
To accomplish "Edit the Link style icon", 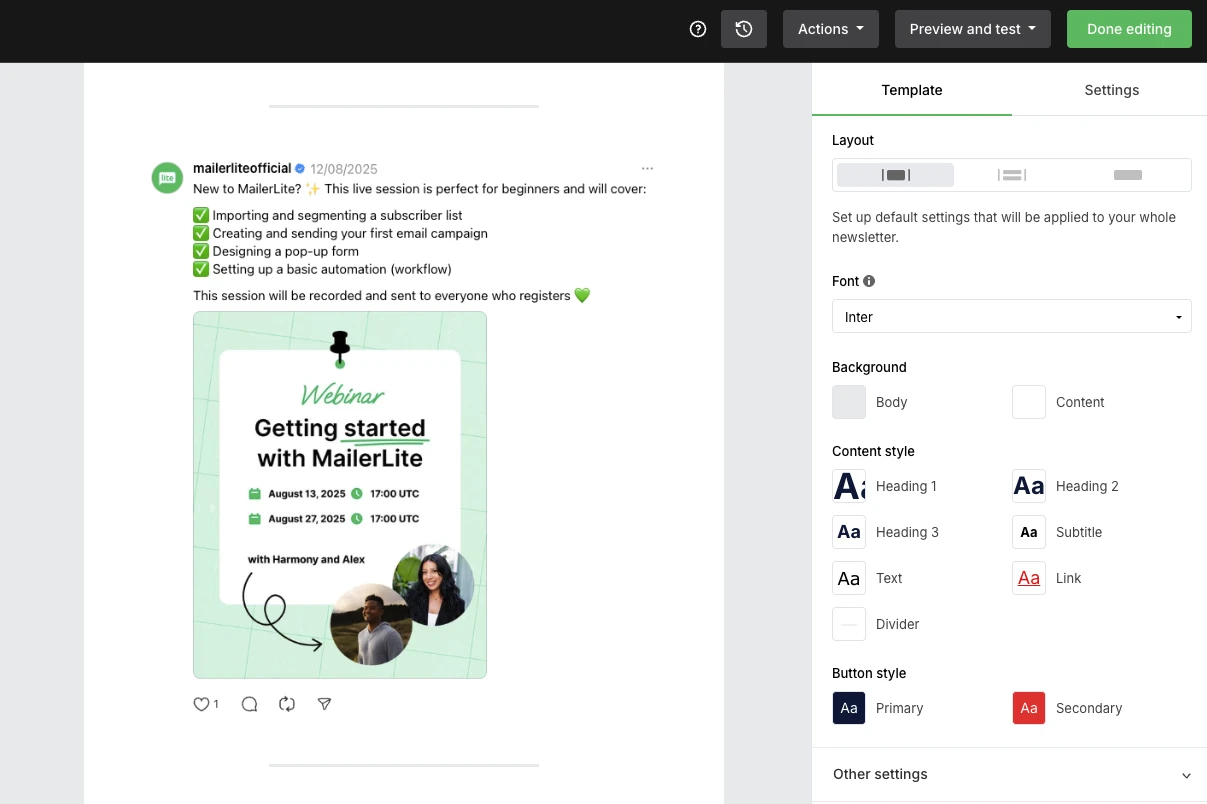I will tap(1029, 578).
